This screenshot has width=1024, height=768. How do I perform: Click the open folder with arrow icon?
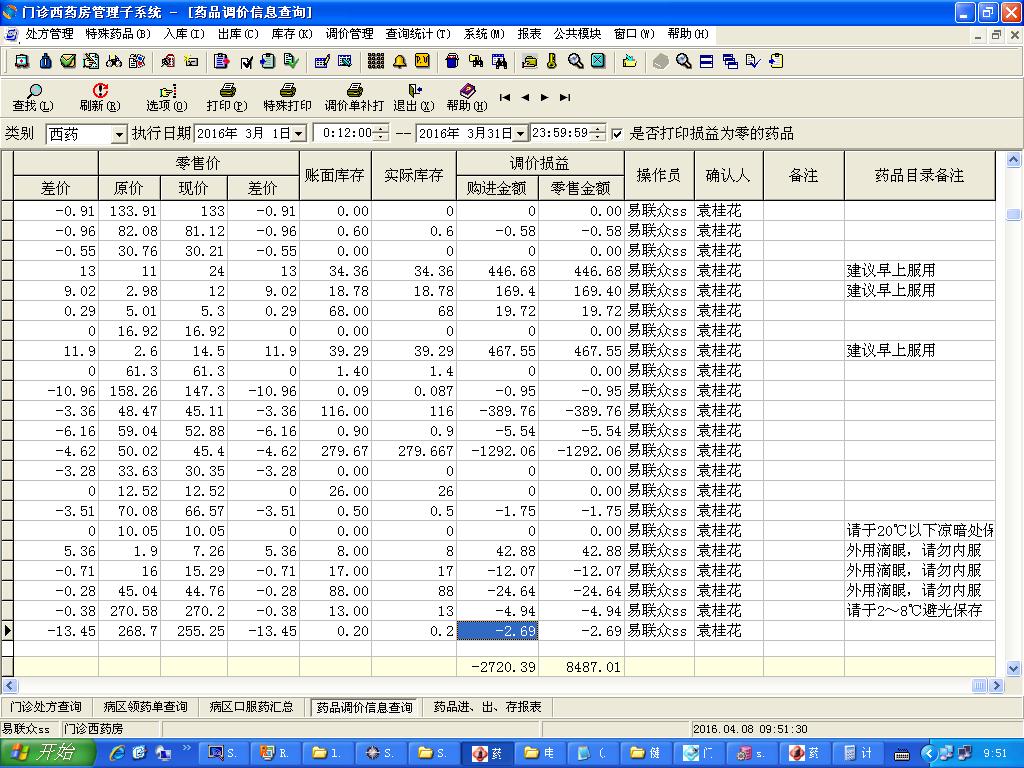630,61
